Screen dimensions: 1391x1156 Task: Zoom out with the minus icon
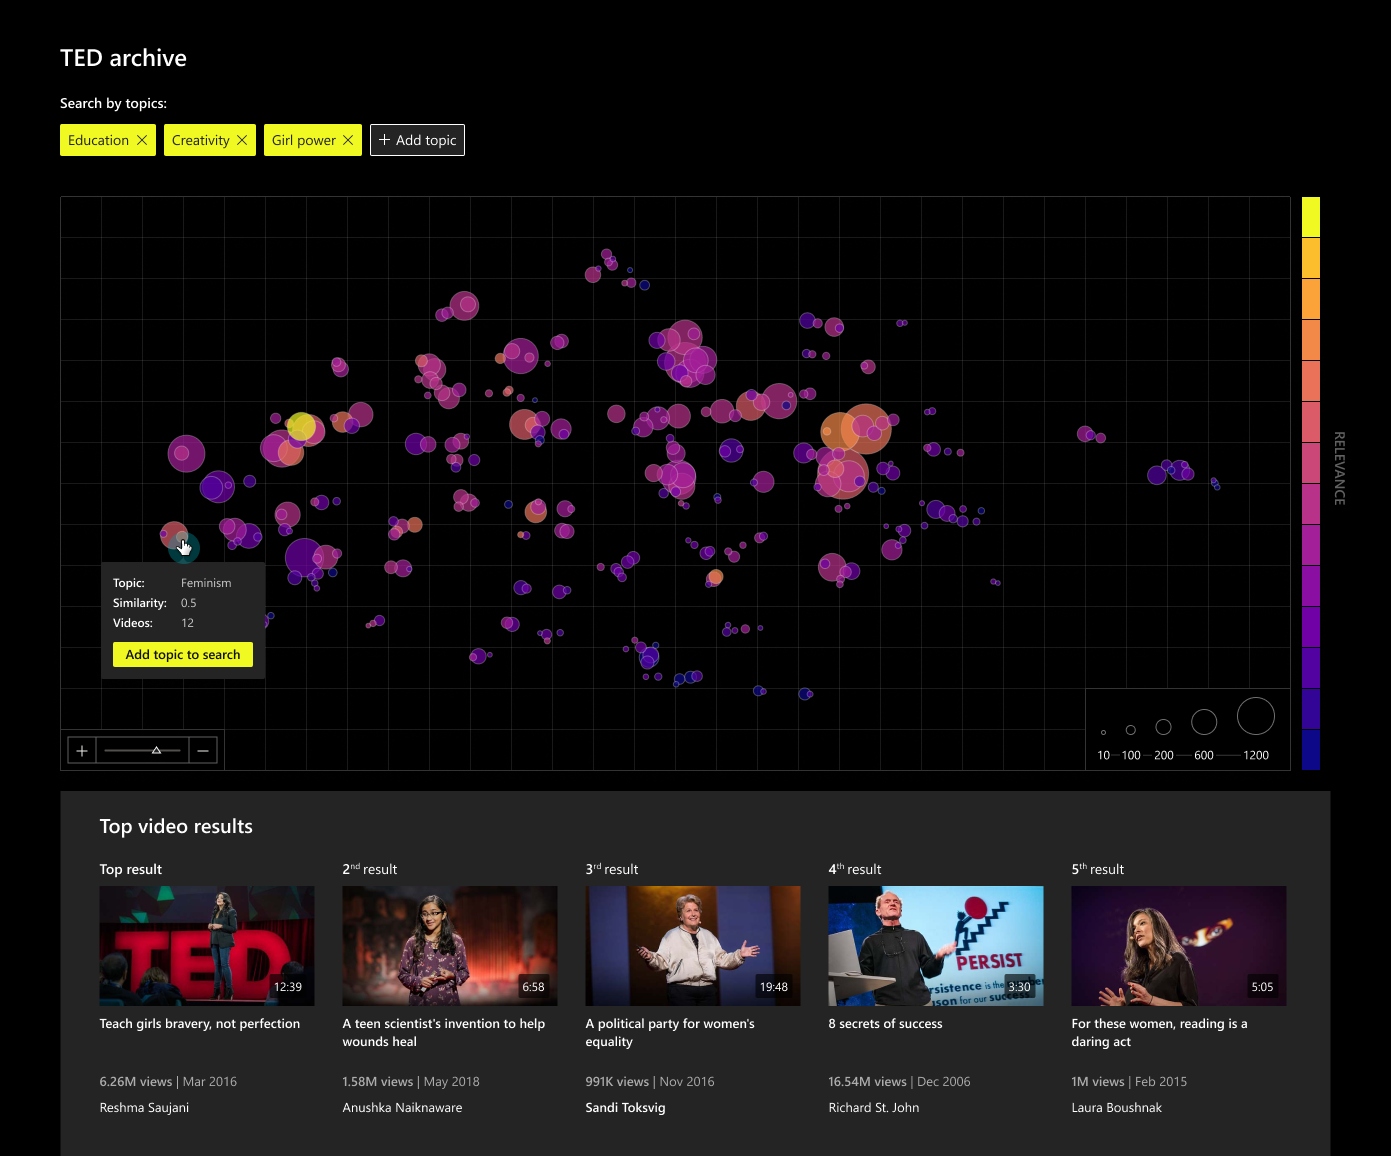coord(203,750)
